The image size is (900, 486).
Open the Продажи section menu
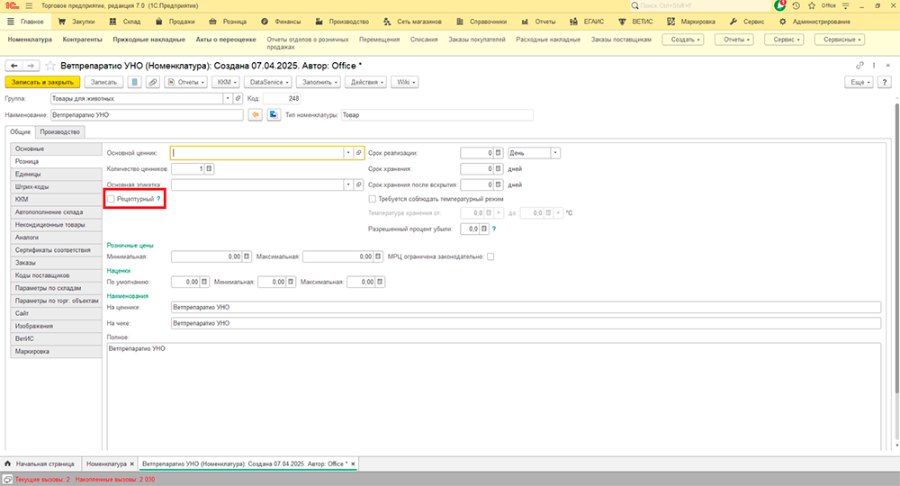pyautogui.click(x=175, y=22)
